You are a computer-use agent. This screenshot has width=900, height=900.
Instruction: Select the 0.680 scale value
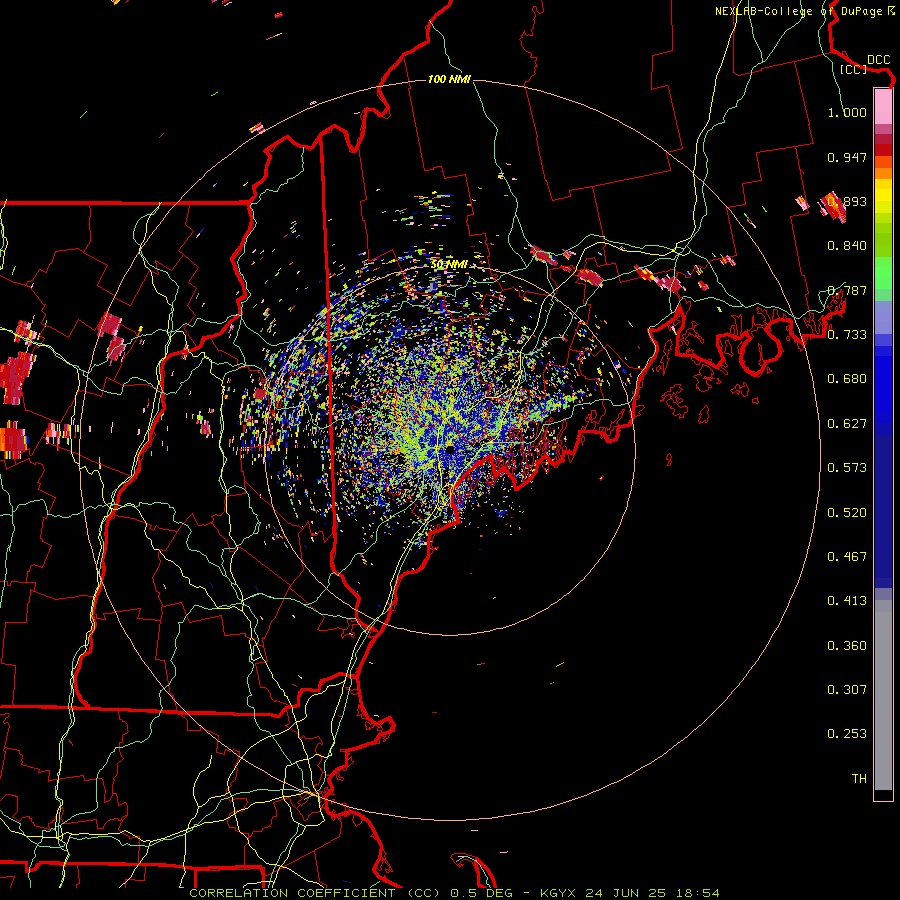click(x=847, y=379)
